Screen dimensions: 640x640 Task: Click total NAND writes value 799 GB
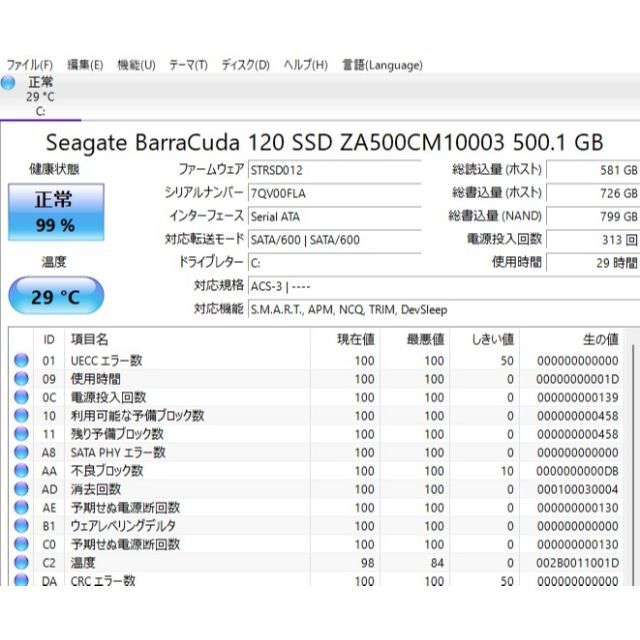(x=593, y=216)
